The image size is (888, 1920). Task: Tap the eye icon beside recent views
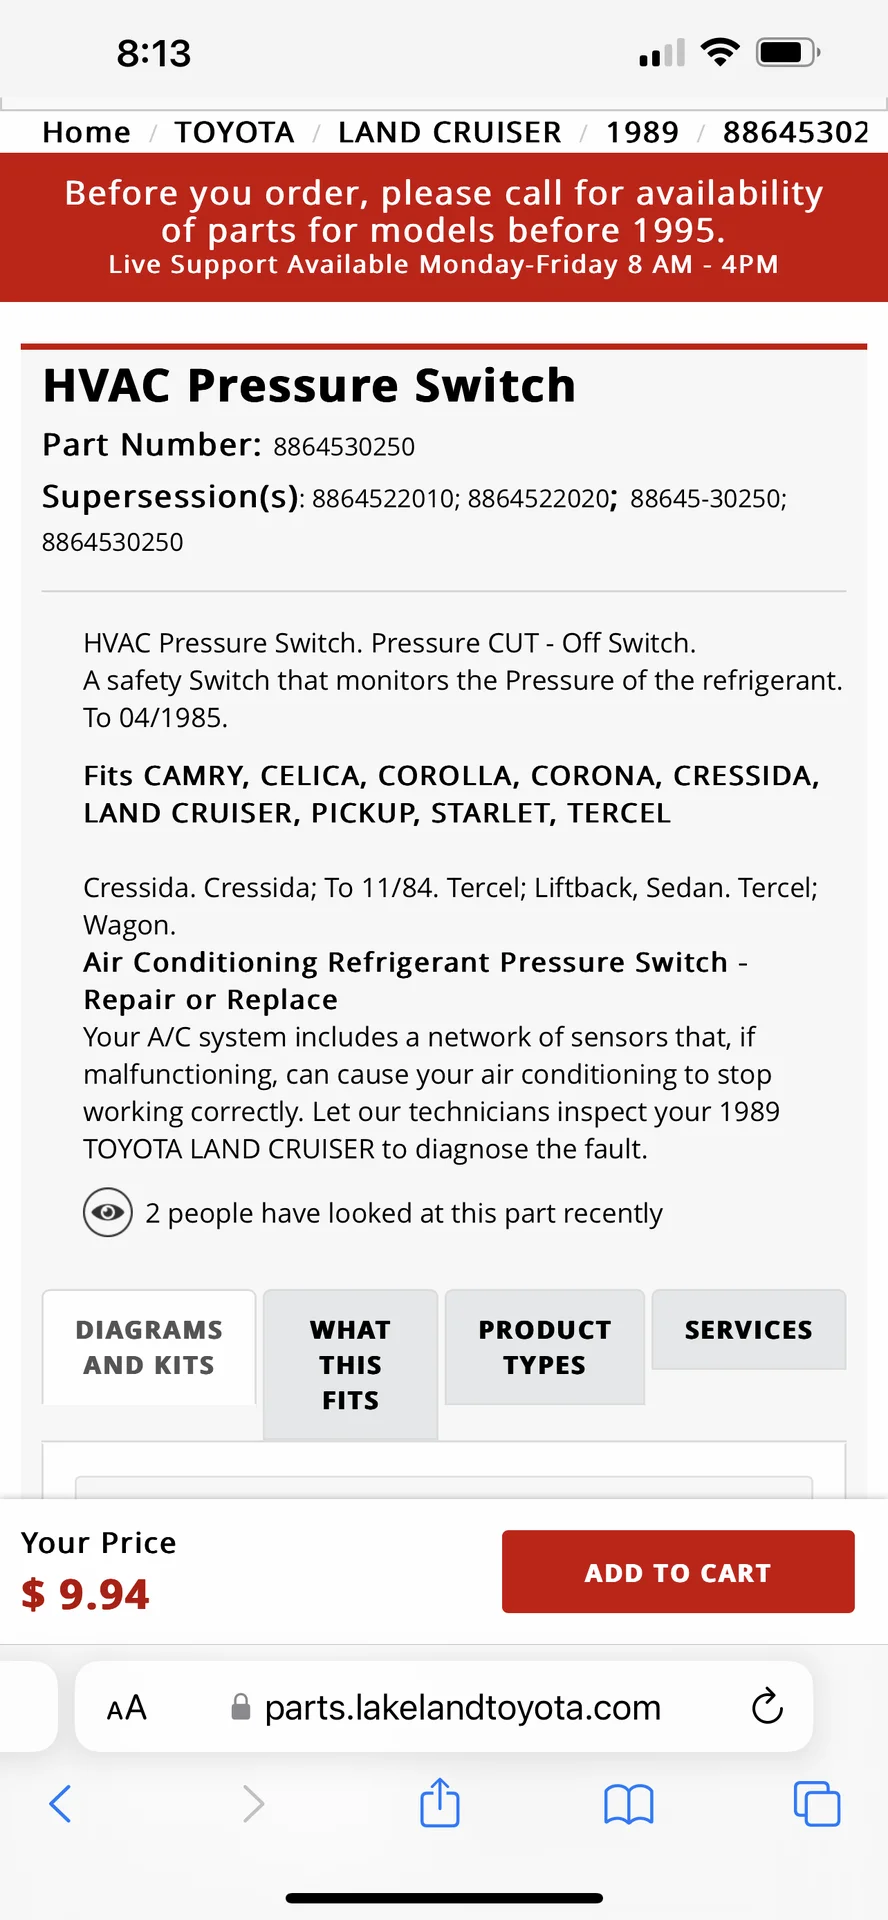click(108, 1213)
